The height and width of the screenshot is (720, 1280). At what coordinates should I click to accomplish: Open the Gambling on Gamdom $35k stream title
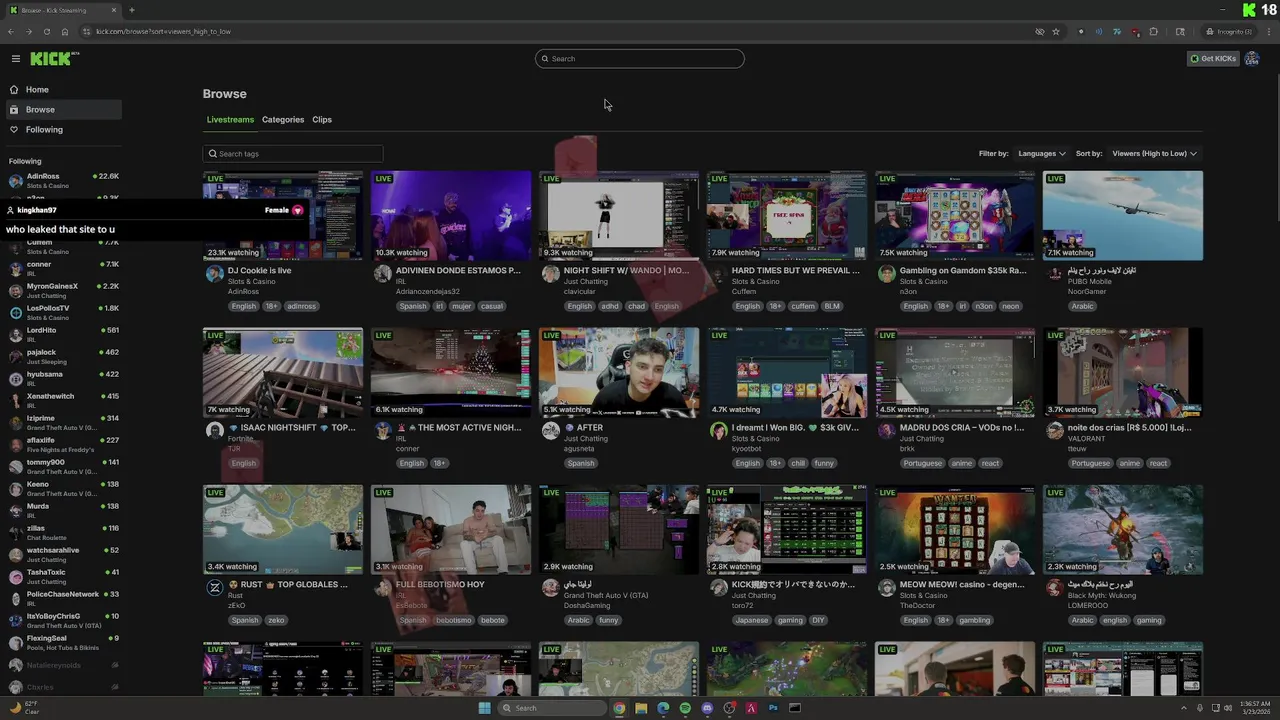coord(963,271)
